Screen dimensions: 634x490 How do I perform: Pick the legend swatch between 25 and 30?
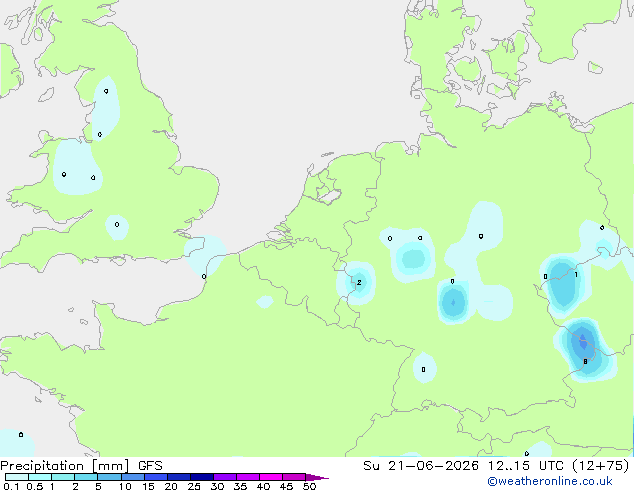tap(202, 477)
